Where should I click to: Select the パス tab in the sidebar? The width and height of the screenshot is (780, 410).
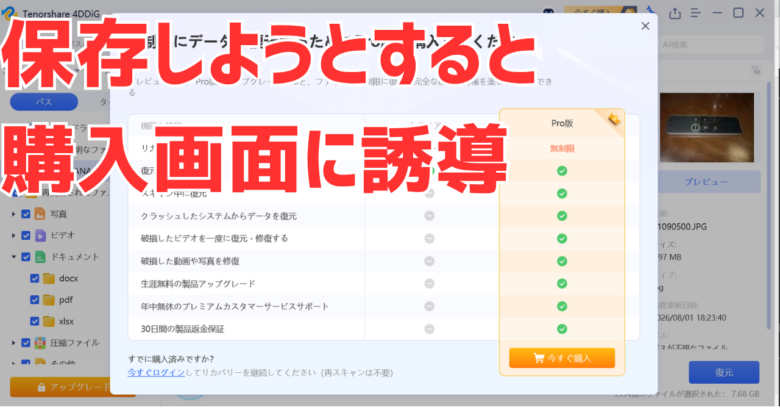pos(44,102)
